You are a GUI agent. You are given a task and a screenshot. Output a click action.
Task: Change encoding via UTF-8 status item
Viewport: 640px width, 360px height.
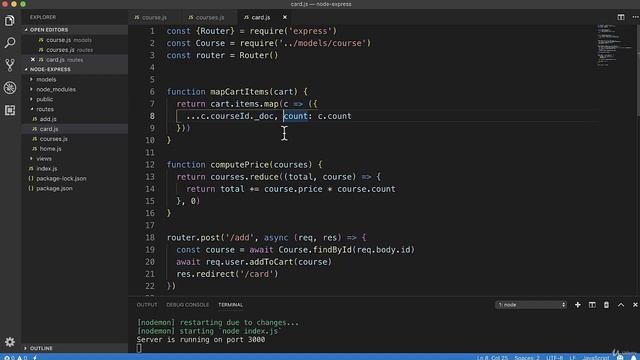(554, 358)
